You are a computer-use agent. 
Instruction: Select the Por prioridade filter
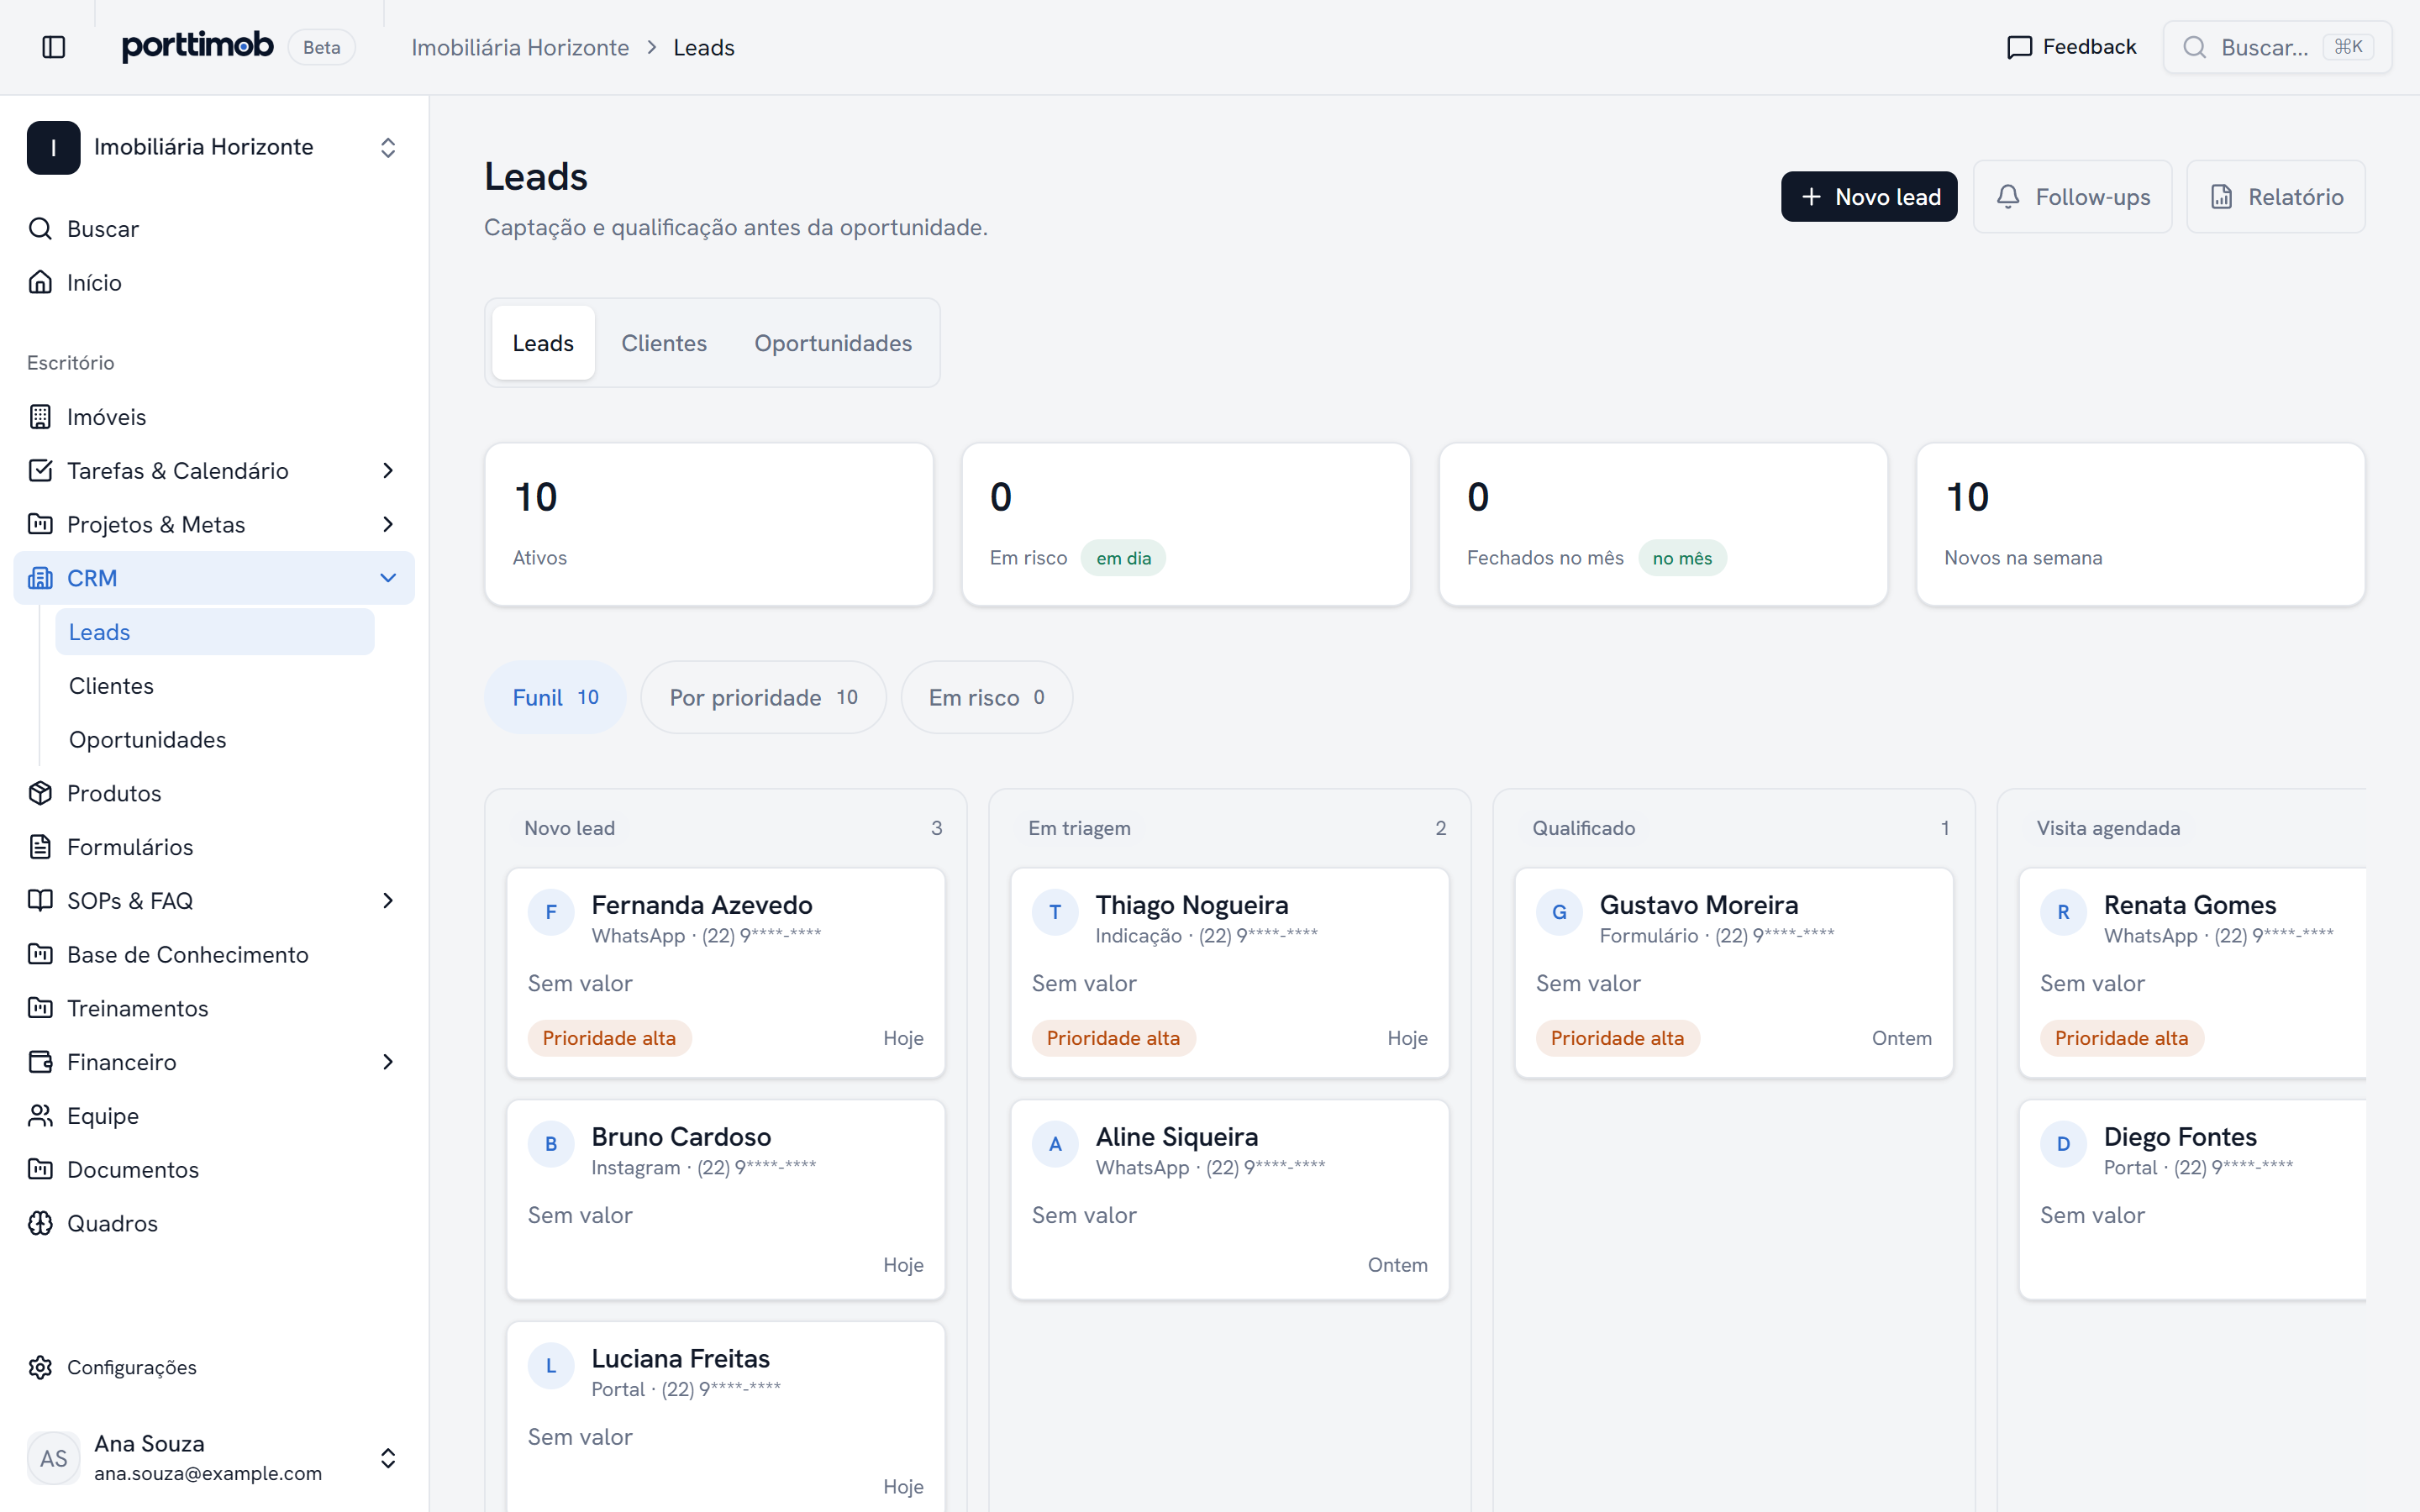click(x=763, y=697)
